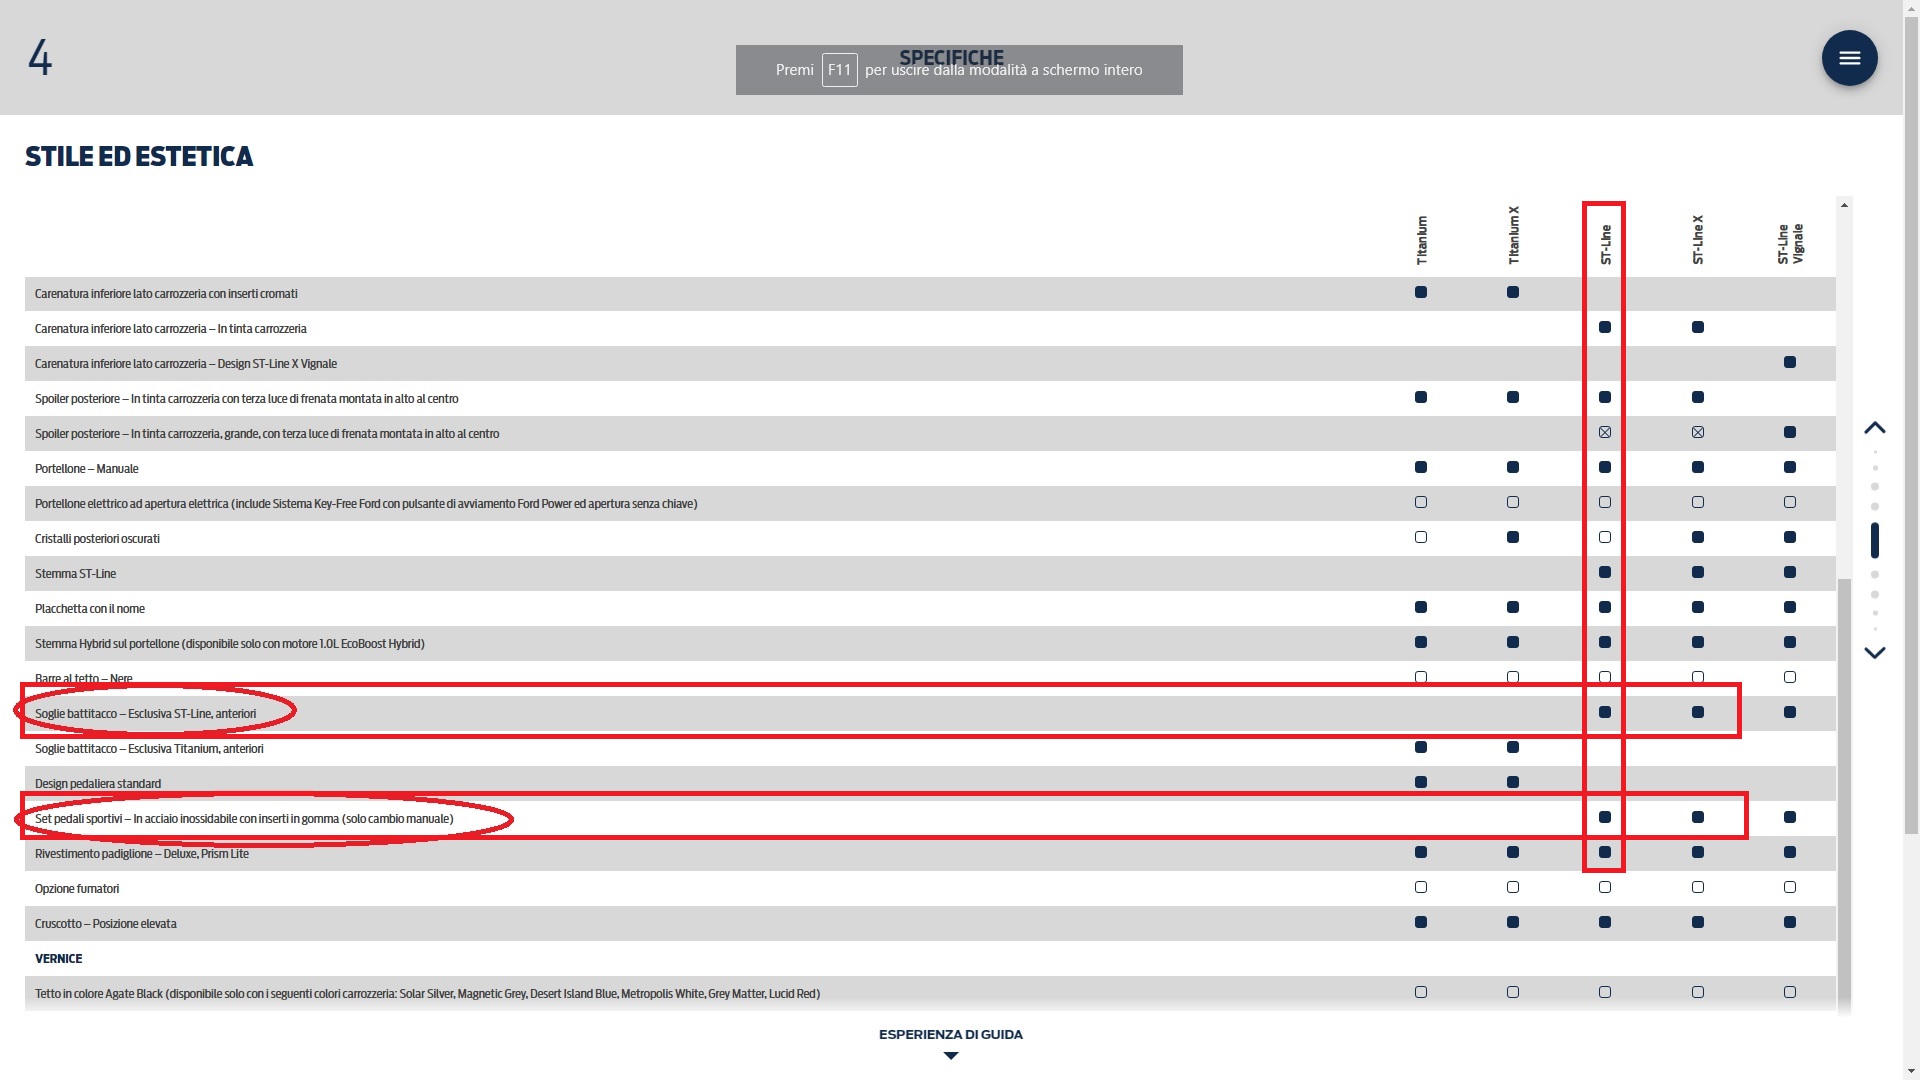This screenshot has width=1920, height=1080.
Task: Click the Soglie battitacco Esclusiva ST-Line row label
Action: coord(145,714)
